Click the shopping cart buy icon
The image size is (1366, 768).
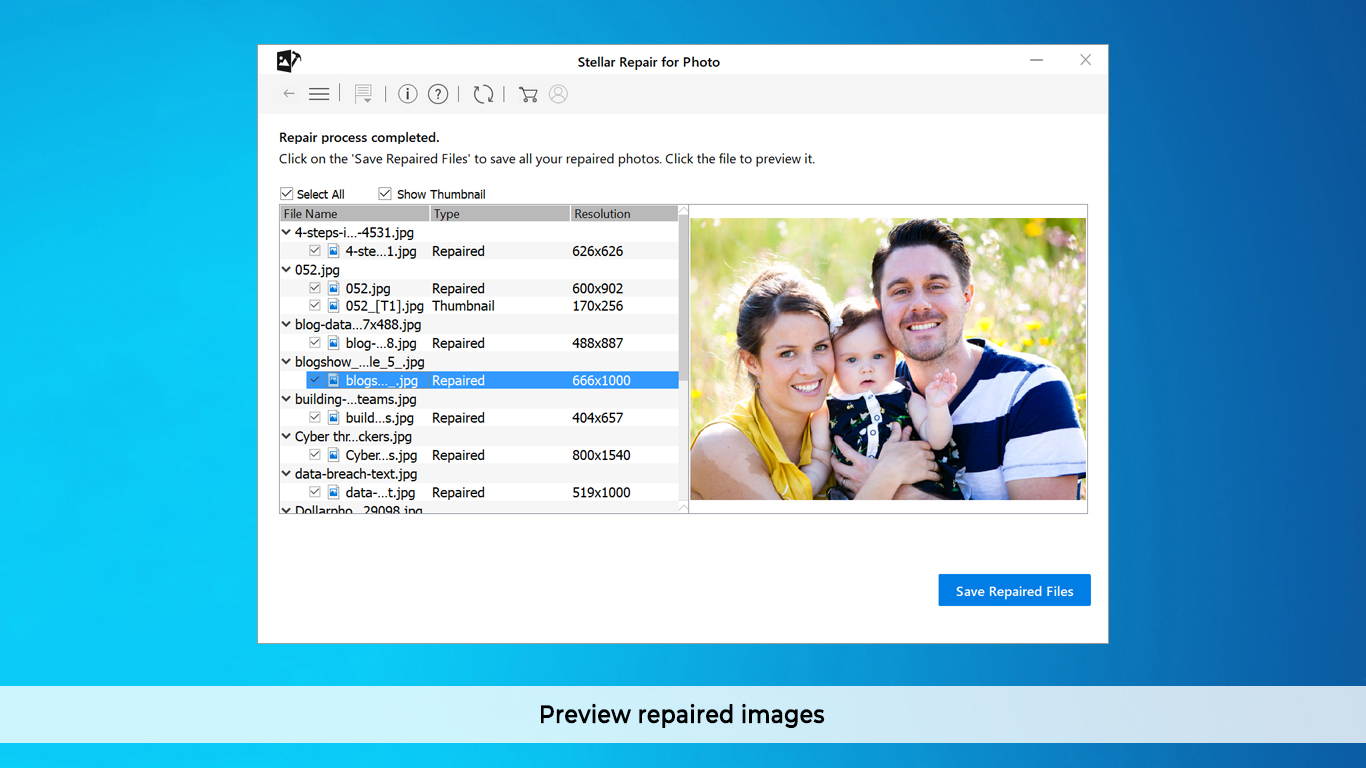click(528, 94)
